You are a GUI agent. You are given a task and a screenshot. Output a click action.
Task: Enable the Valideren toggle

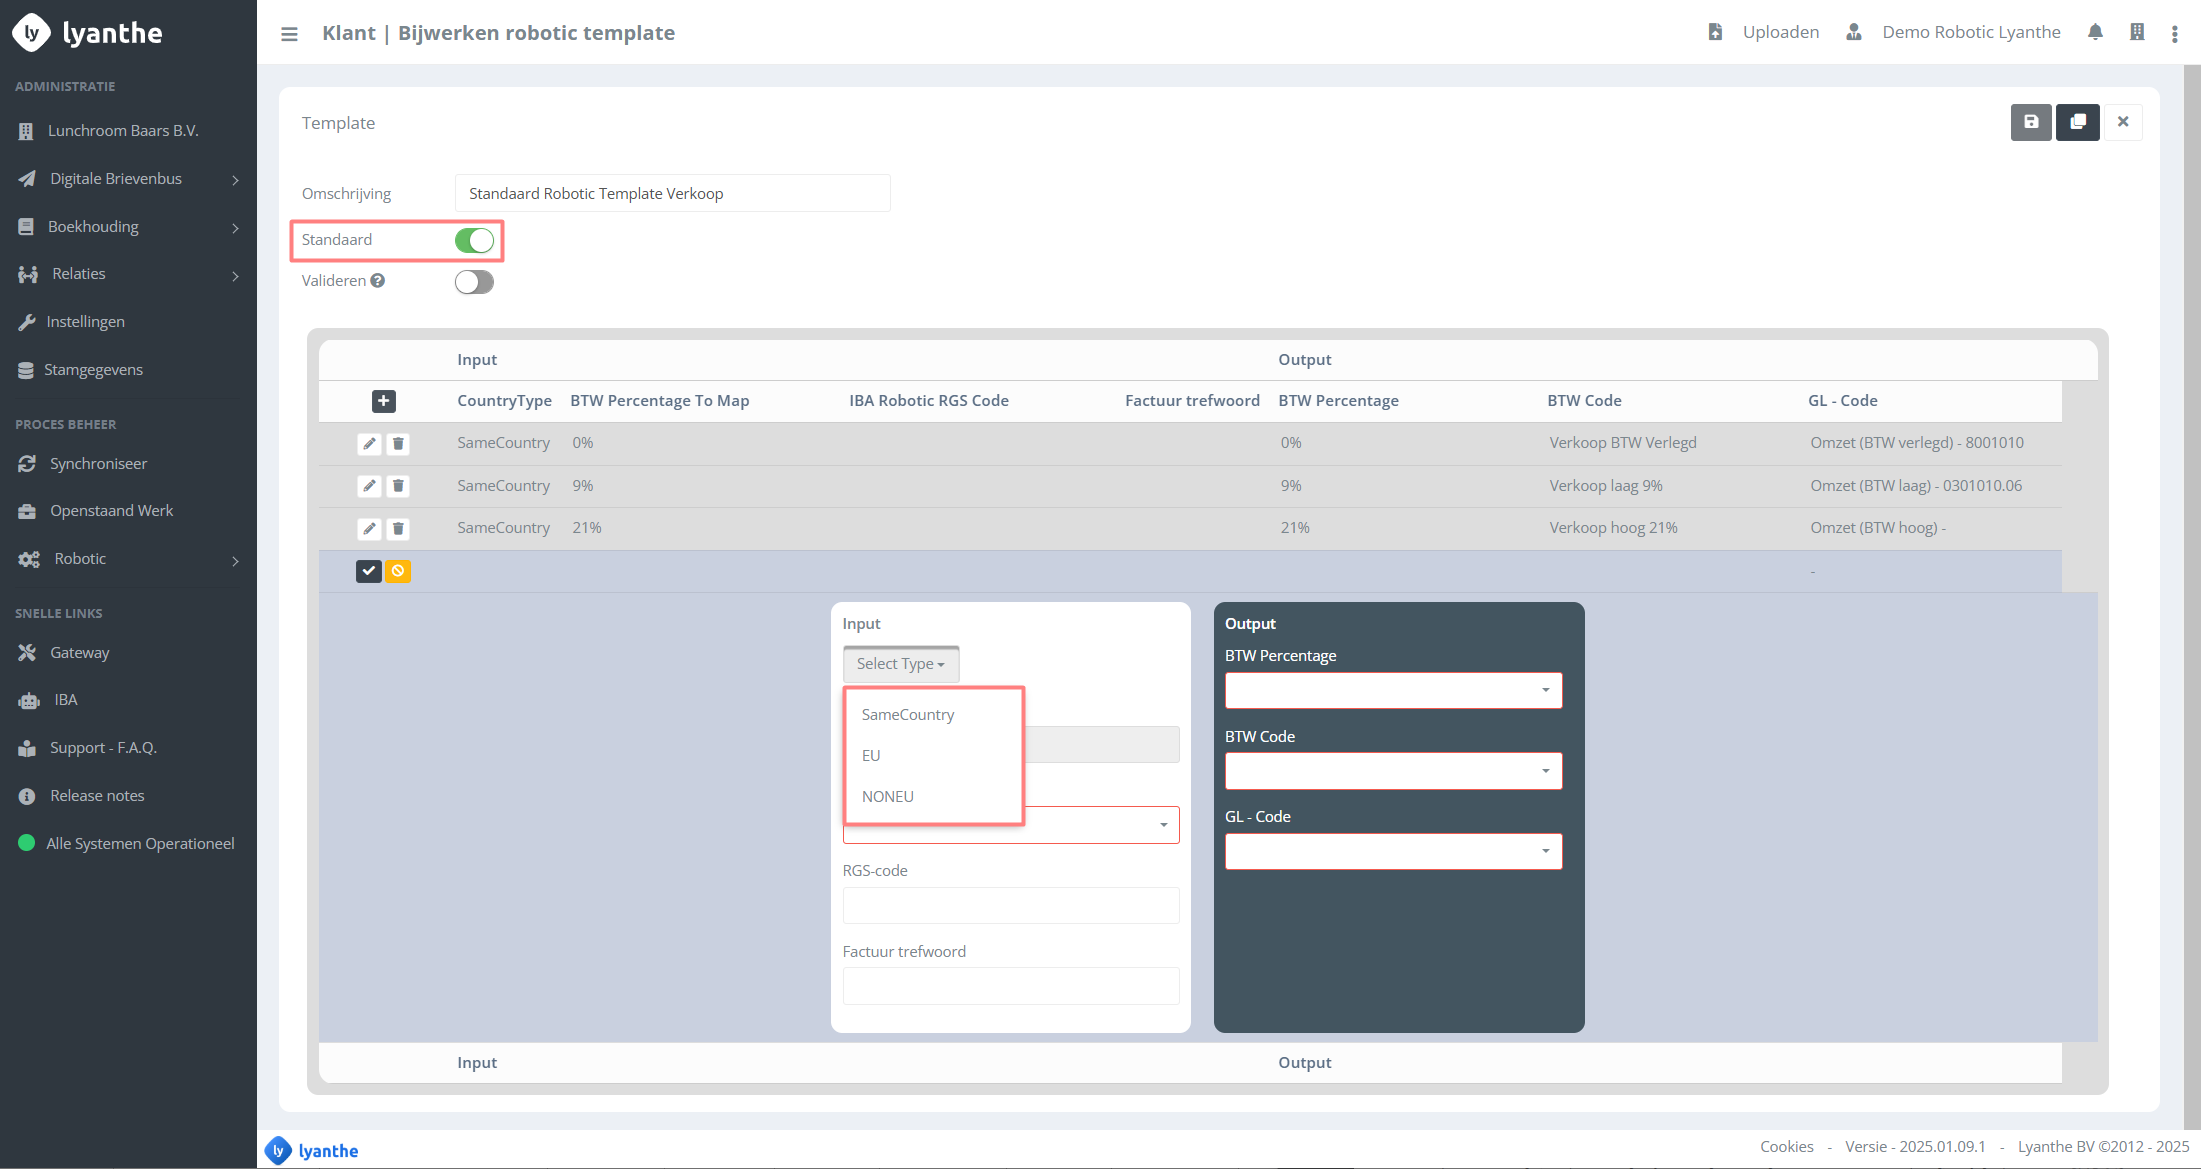[474, 282]
